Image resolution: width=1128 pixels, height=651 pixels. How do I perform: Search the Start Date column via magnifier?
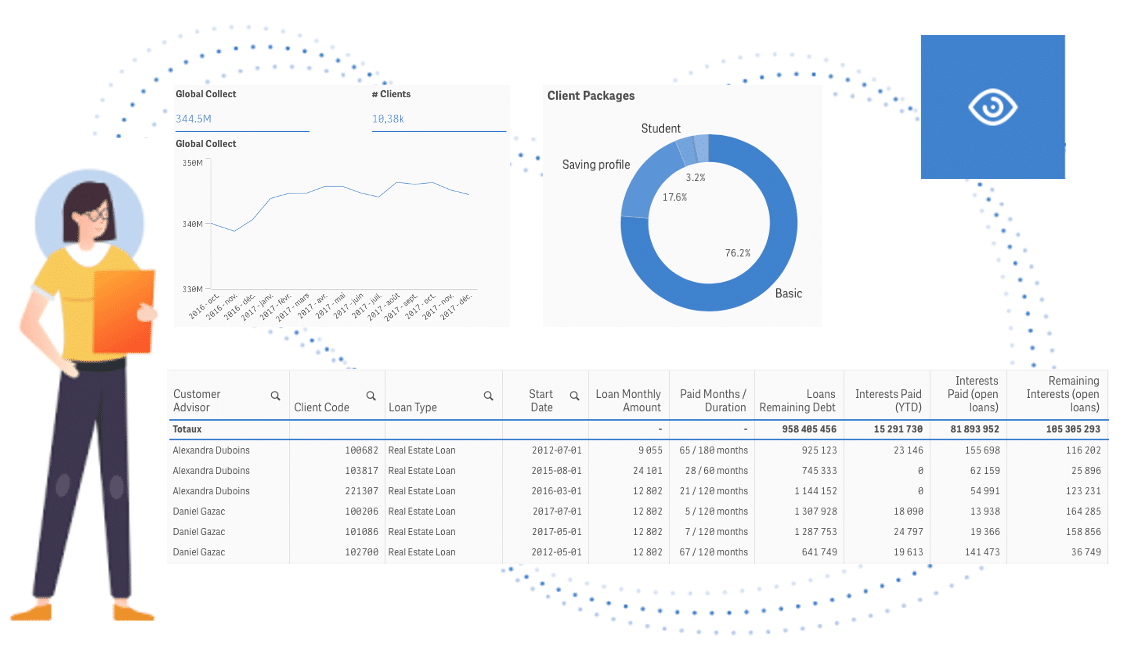574,396
